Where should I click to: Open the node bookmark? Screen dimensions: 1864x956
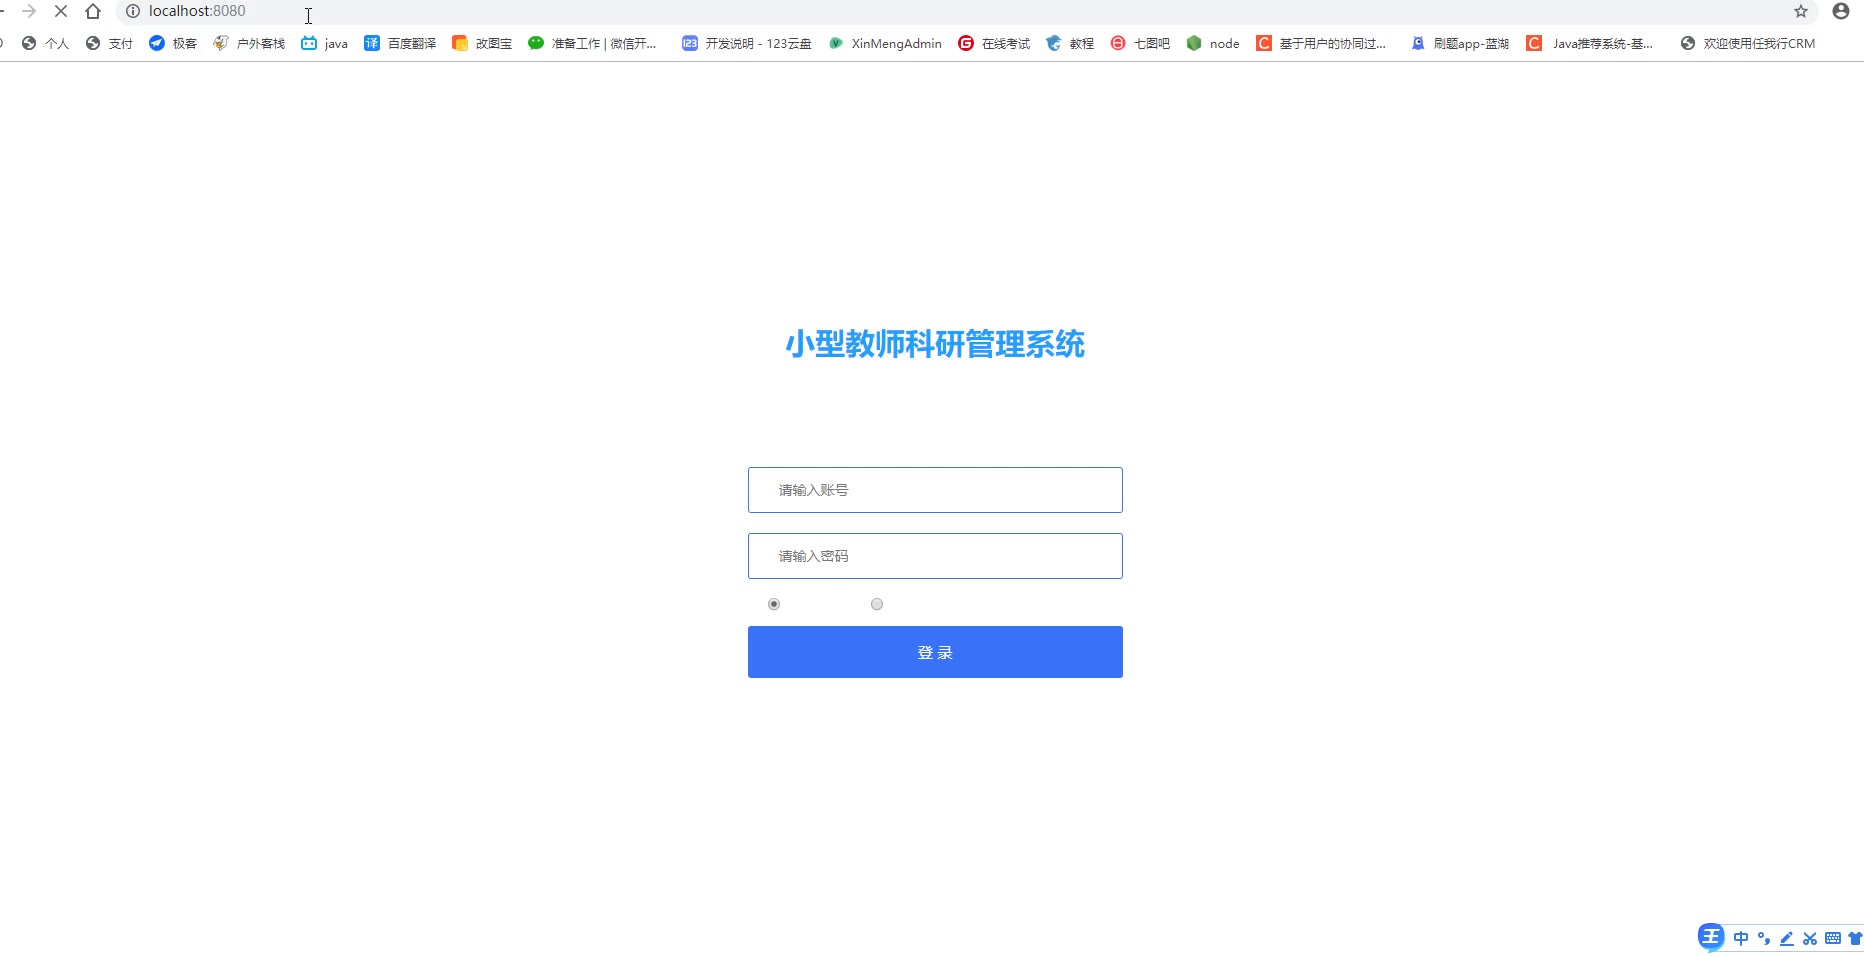coord(1213,43)
